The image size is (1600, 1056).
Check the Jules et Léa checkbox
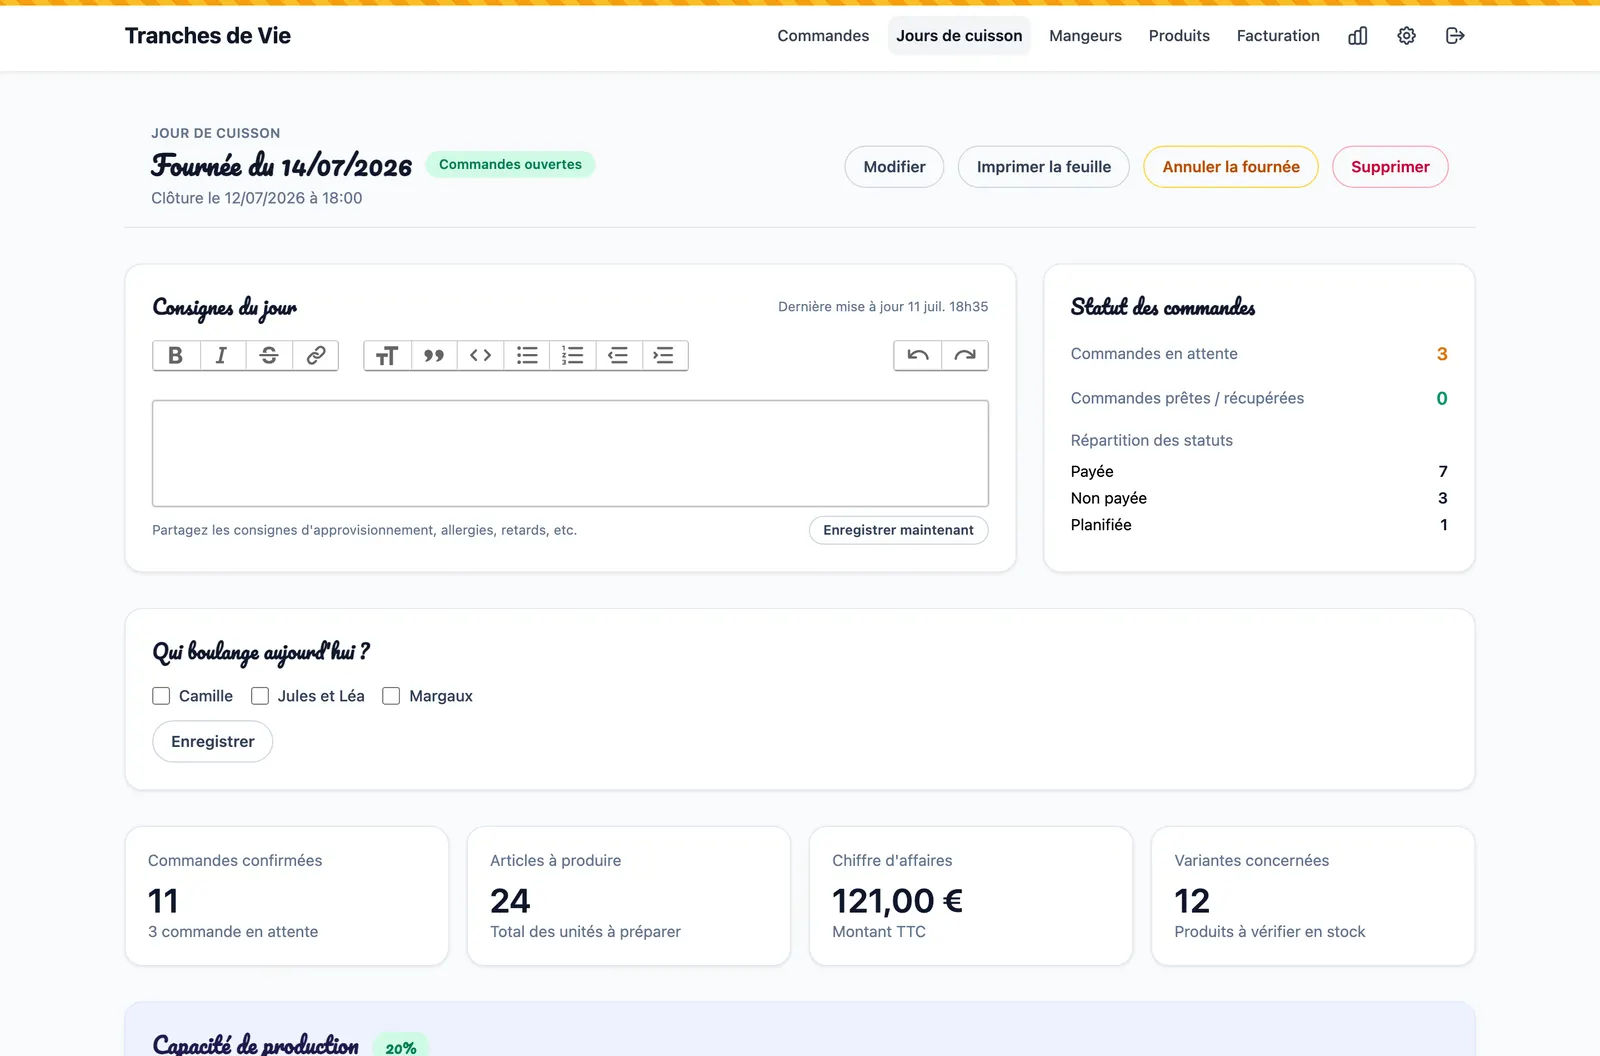[260, 696]
